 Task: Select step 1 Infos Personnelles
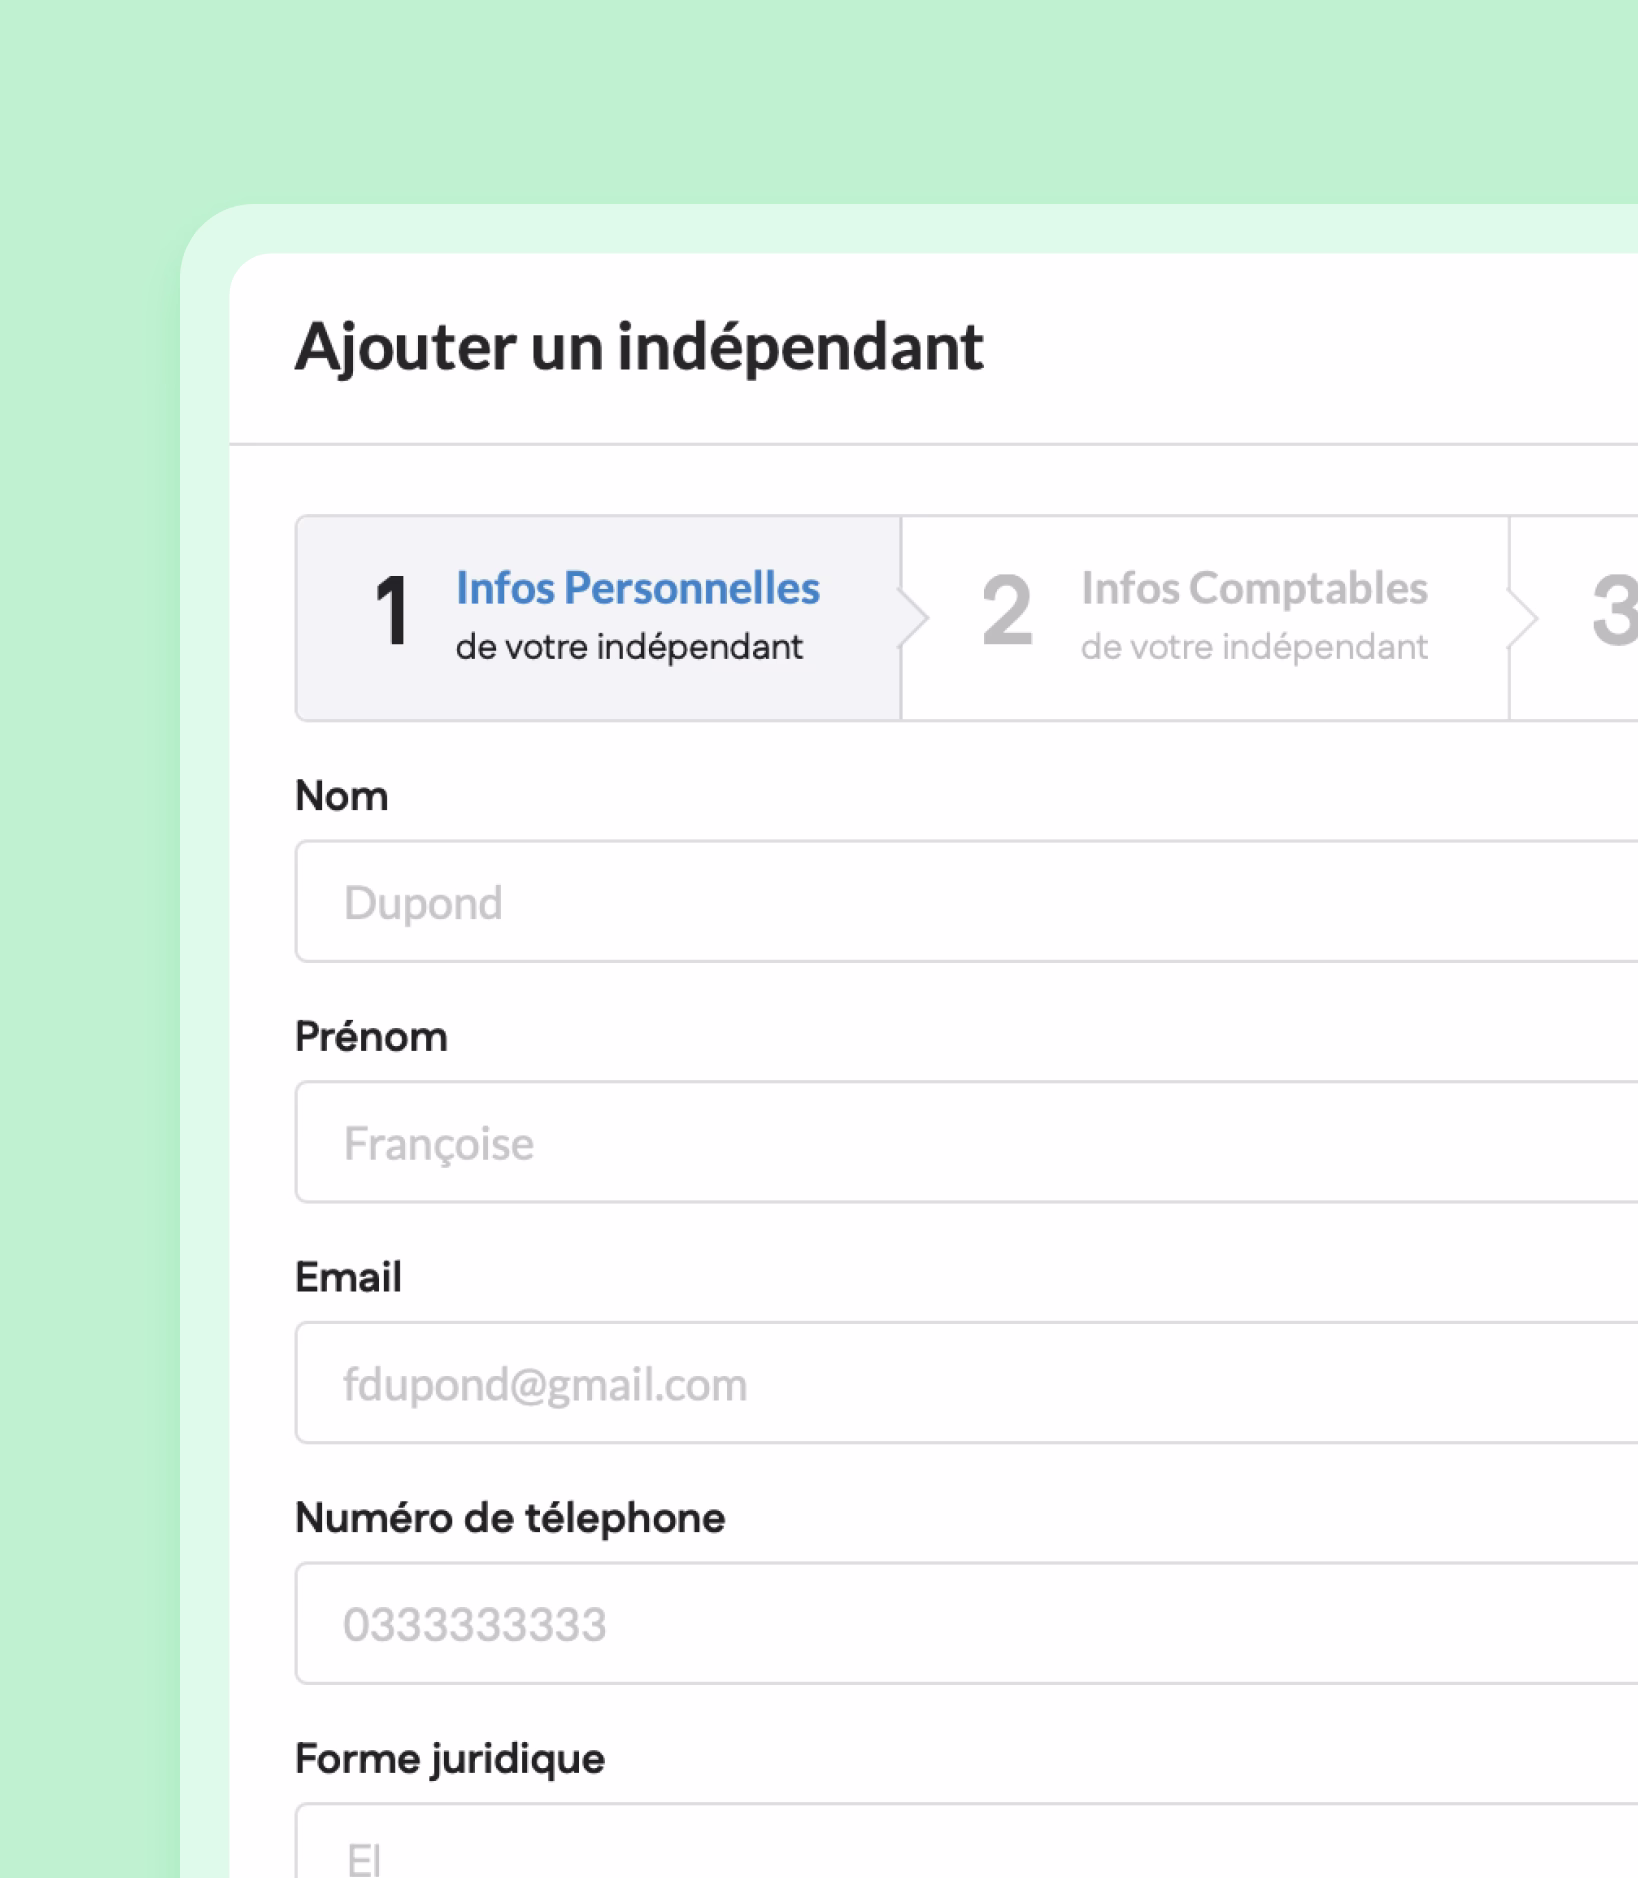point(598,618)
